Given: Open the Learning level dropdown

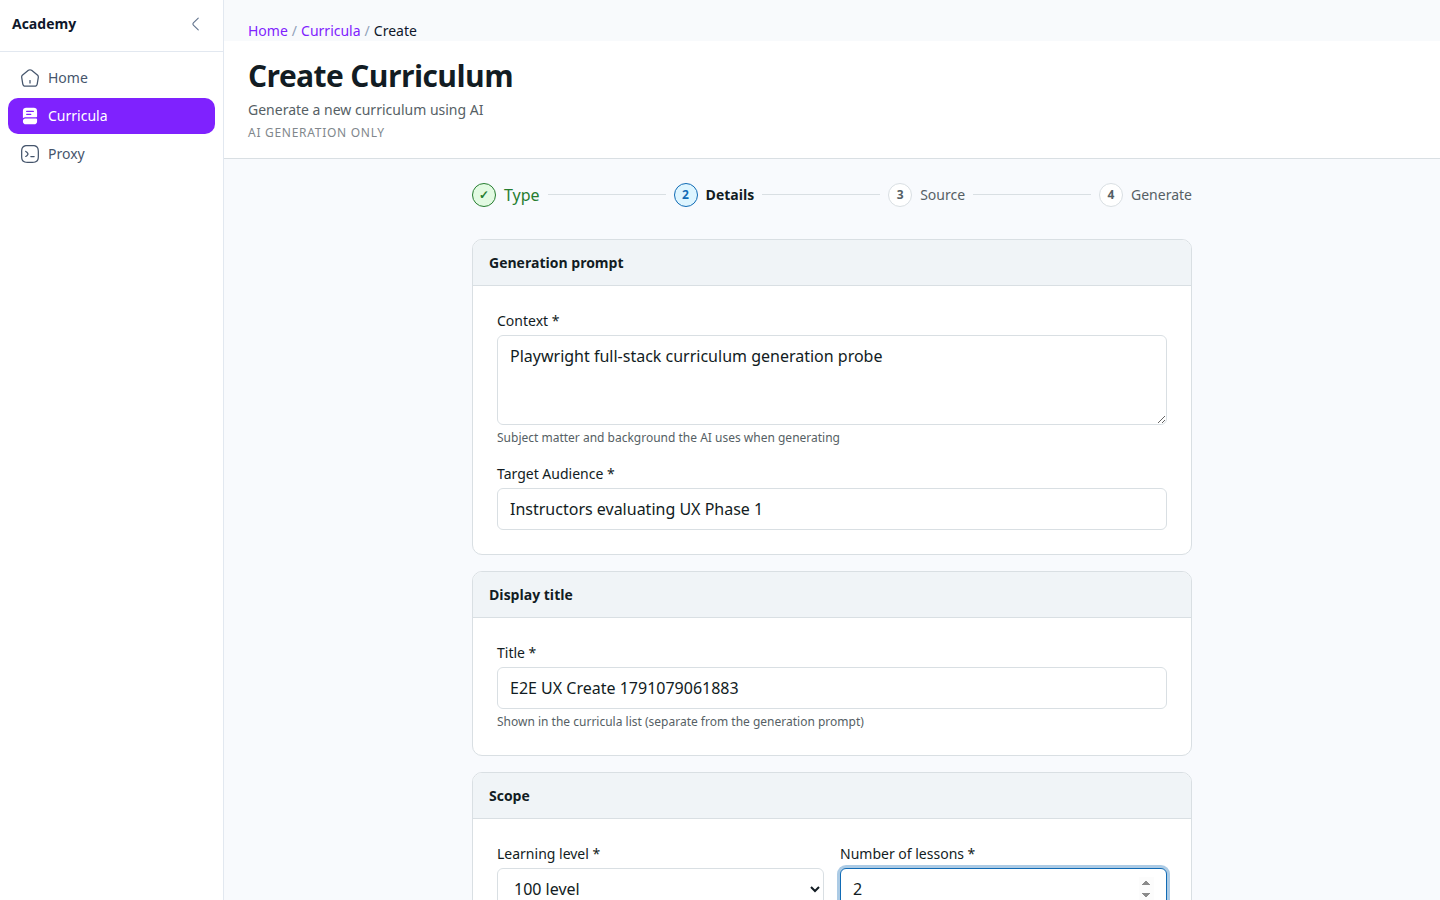Looking at the screenshot, I should pyautogui.click(x=660, y=888).
